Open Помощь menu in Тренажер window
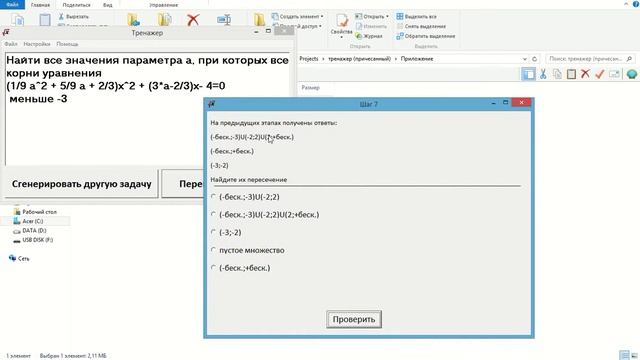Screen dimensions: 640x360 click(67, 44)
